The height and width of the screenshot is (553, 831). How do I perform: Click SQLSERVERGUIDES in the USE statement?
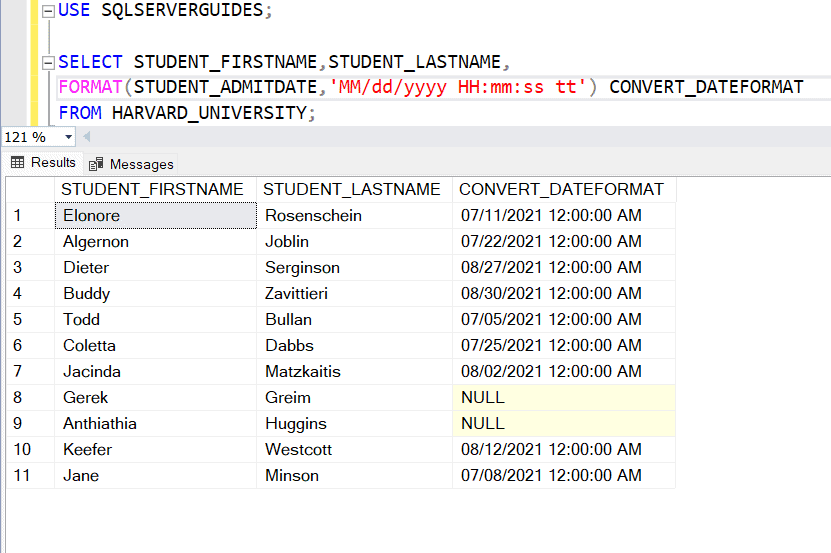182,10
